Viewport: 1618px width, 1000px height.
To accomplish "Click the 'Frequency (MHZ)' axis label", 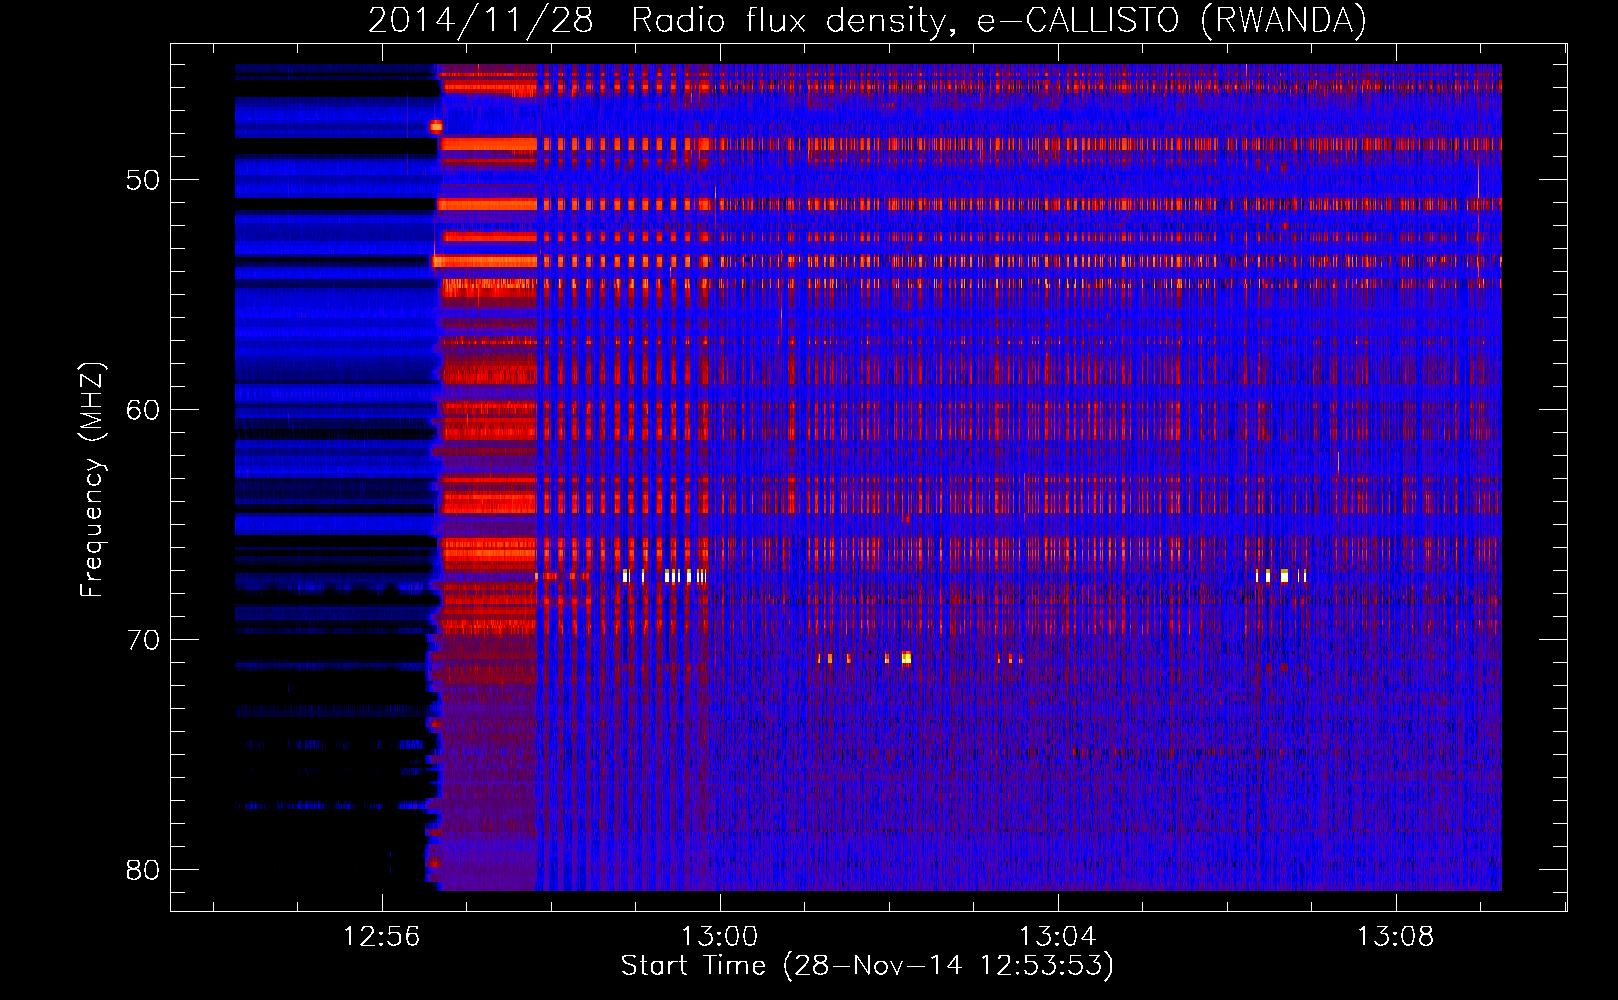I will pos(92,480).
